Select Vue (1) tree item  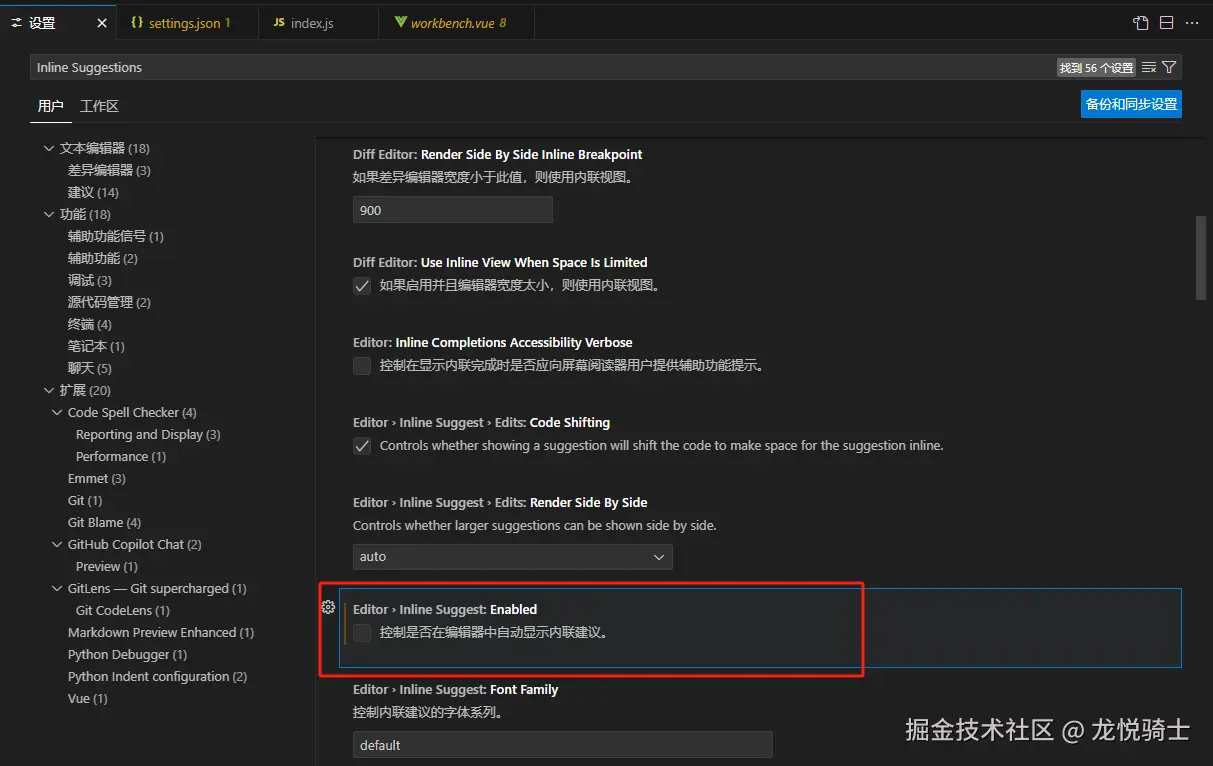point(87,698)
